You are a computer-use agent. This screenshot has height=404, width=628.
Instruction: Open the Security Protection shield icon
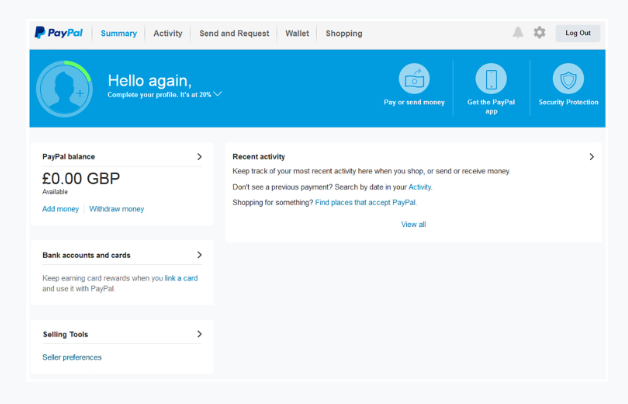point(568,79)
